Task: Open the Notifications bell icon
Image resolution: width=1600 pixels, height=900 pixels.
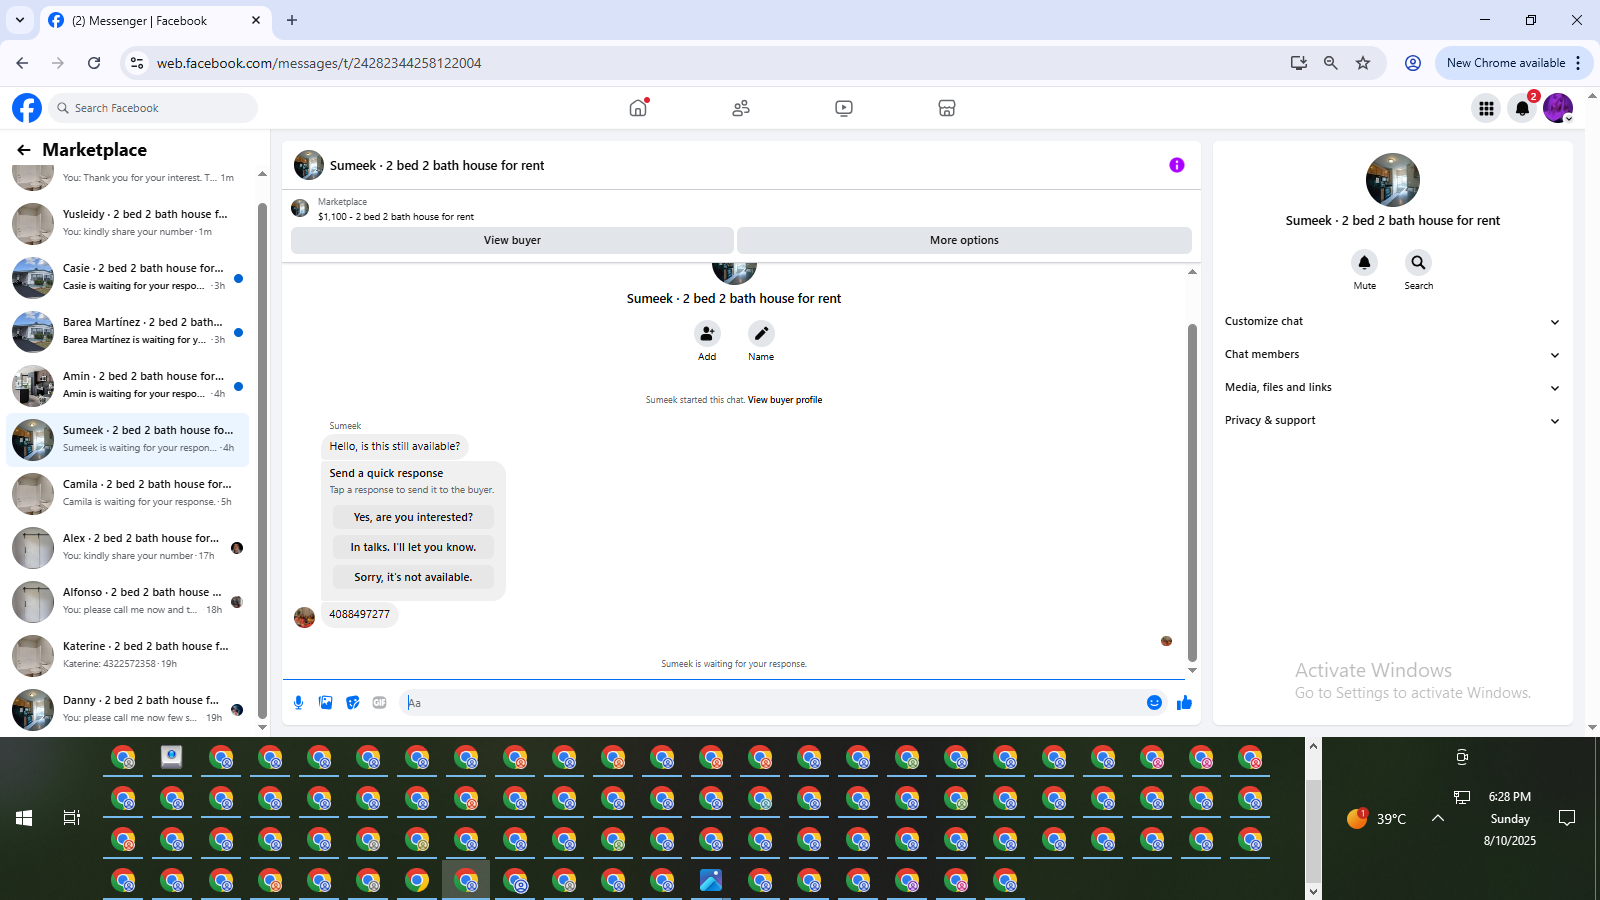Action: point(1522,108)
